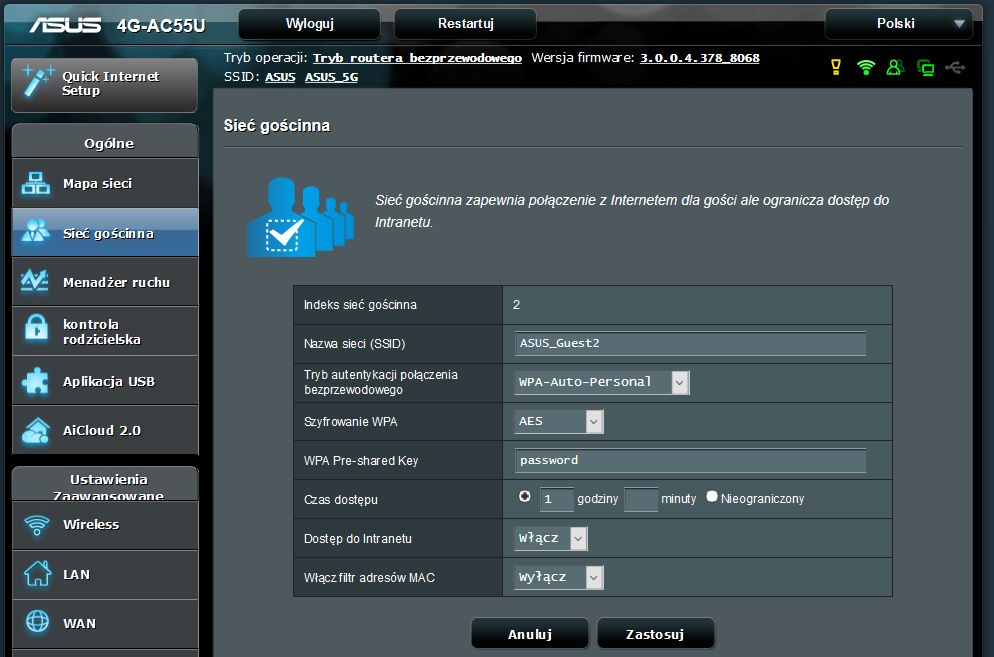Click the Quick Internet Setup wand icon

(x=37, y=82)
